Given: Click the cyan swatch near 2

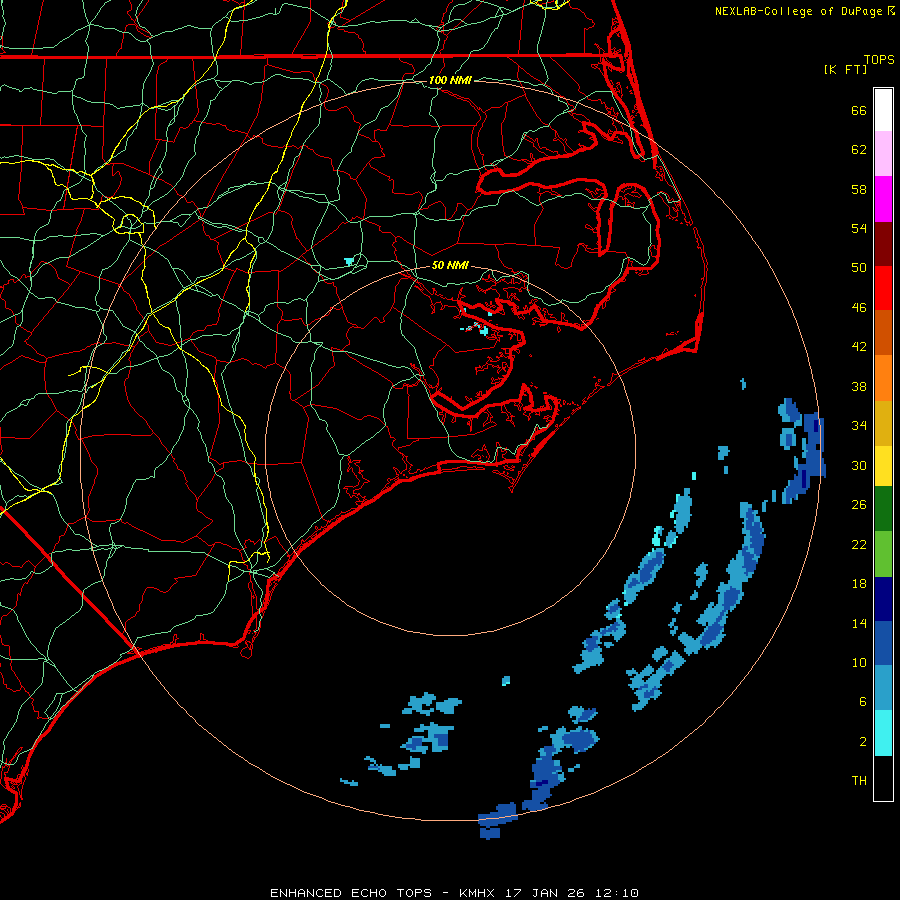Looking at the screenshot, I should pyautogui.click(x=883, y=732).
